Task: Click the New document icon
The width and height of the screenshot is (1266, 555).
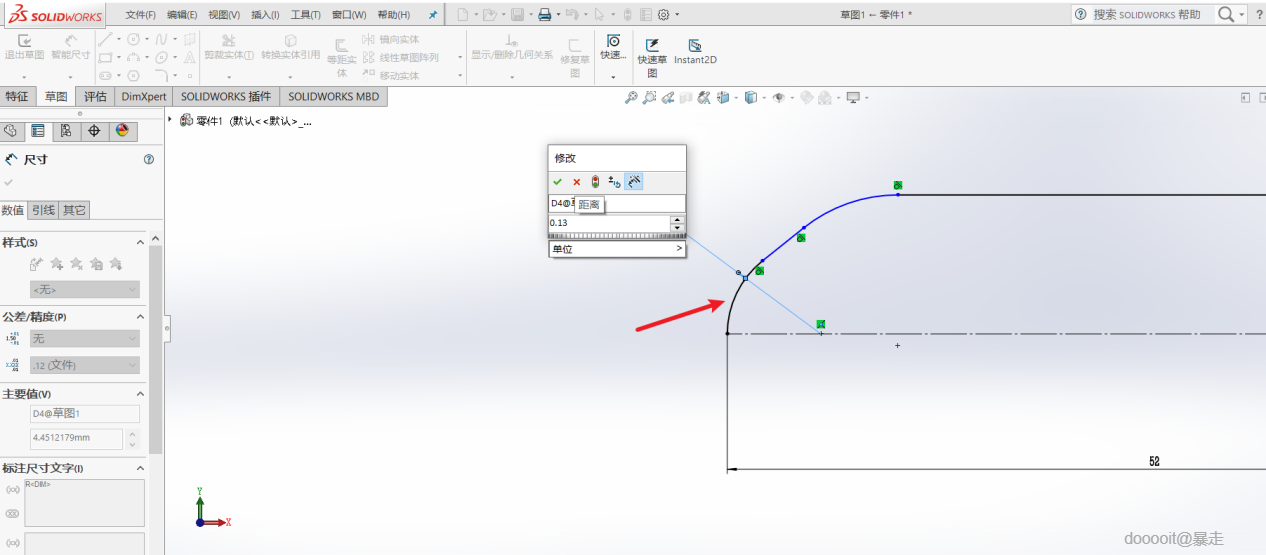Action: [462, 14]
